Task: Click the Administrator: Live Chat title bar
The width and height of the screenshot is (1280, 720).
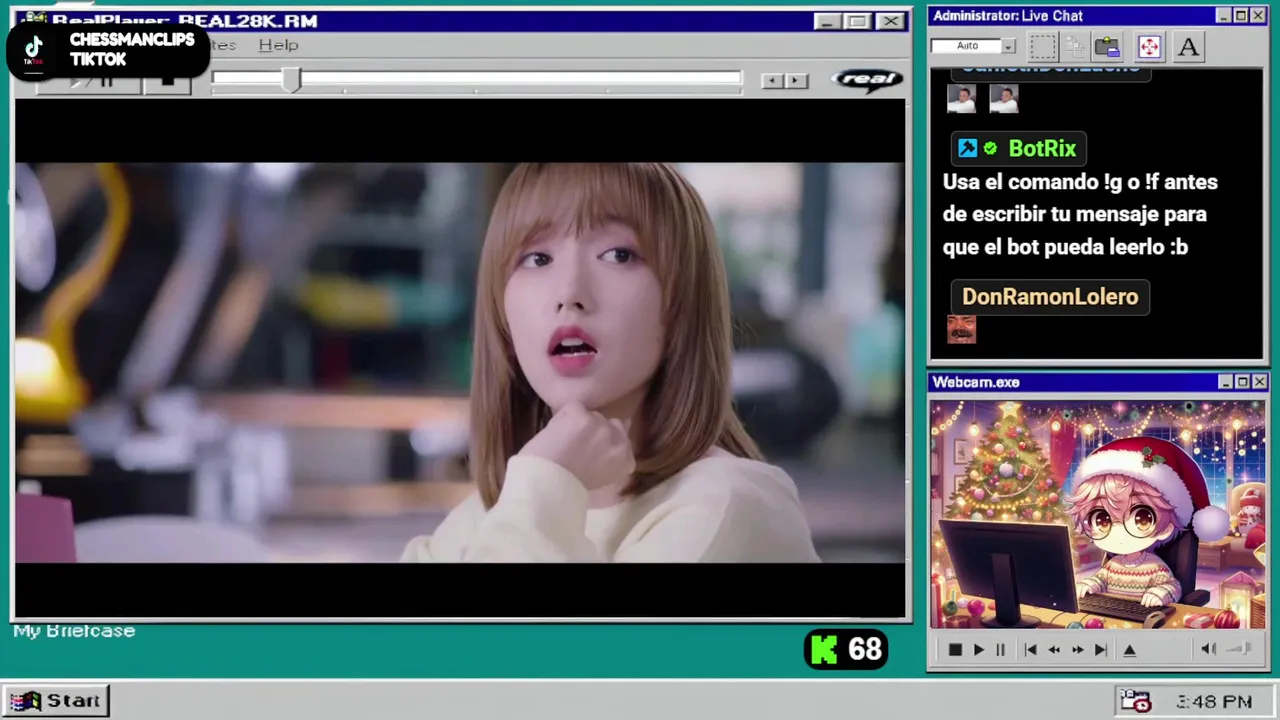Action: point(1097,16)
